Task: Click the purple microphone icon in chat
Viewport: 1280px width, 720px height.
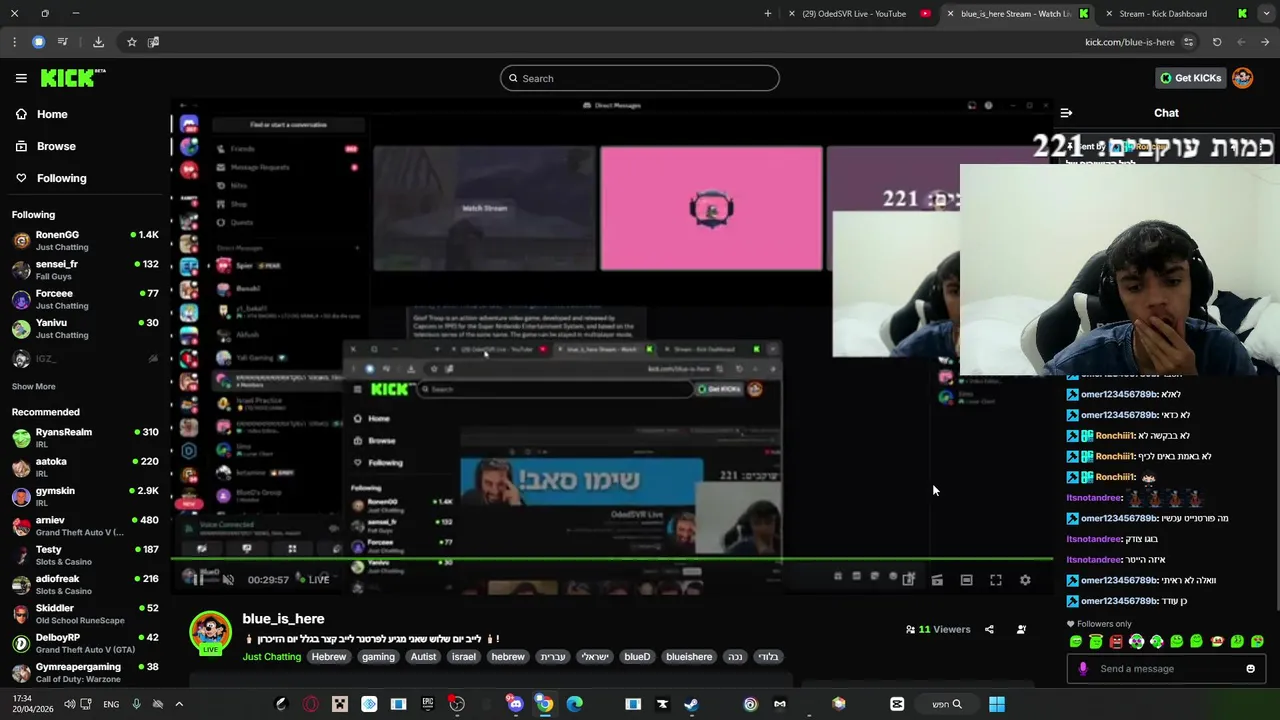Action: point(1082,669)
